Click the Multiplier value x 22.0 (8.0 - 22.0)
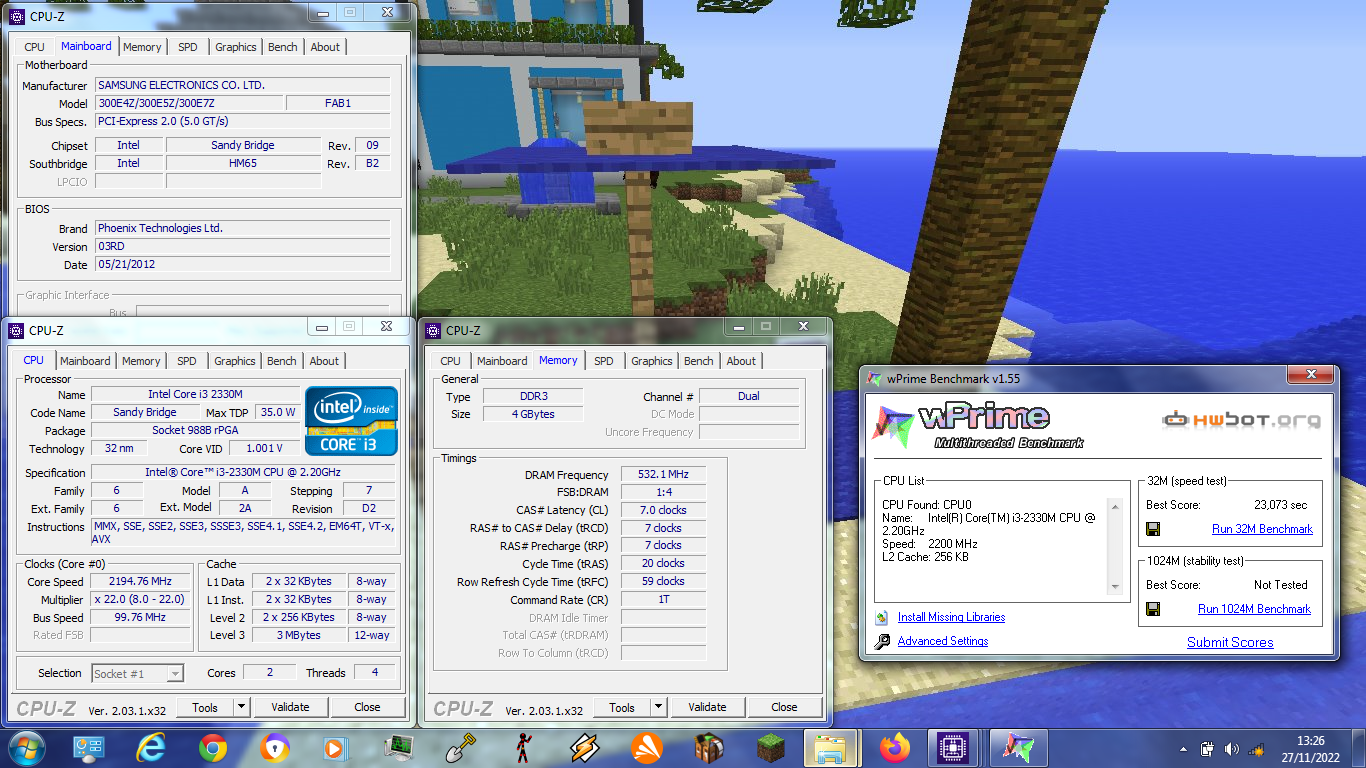The image size is (1366, 768). click(x=141, y=600)
